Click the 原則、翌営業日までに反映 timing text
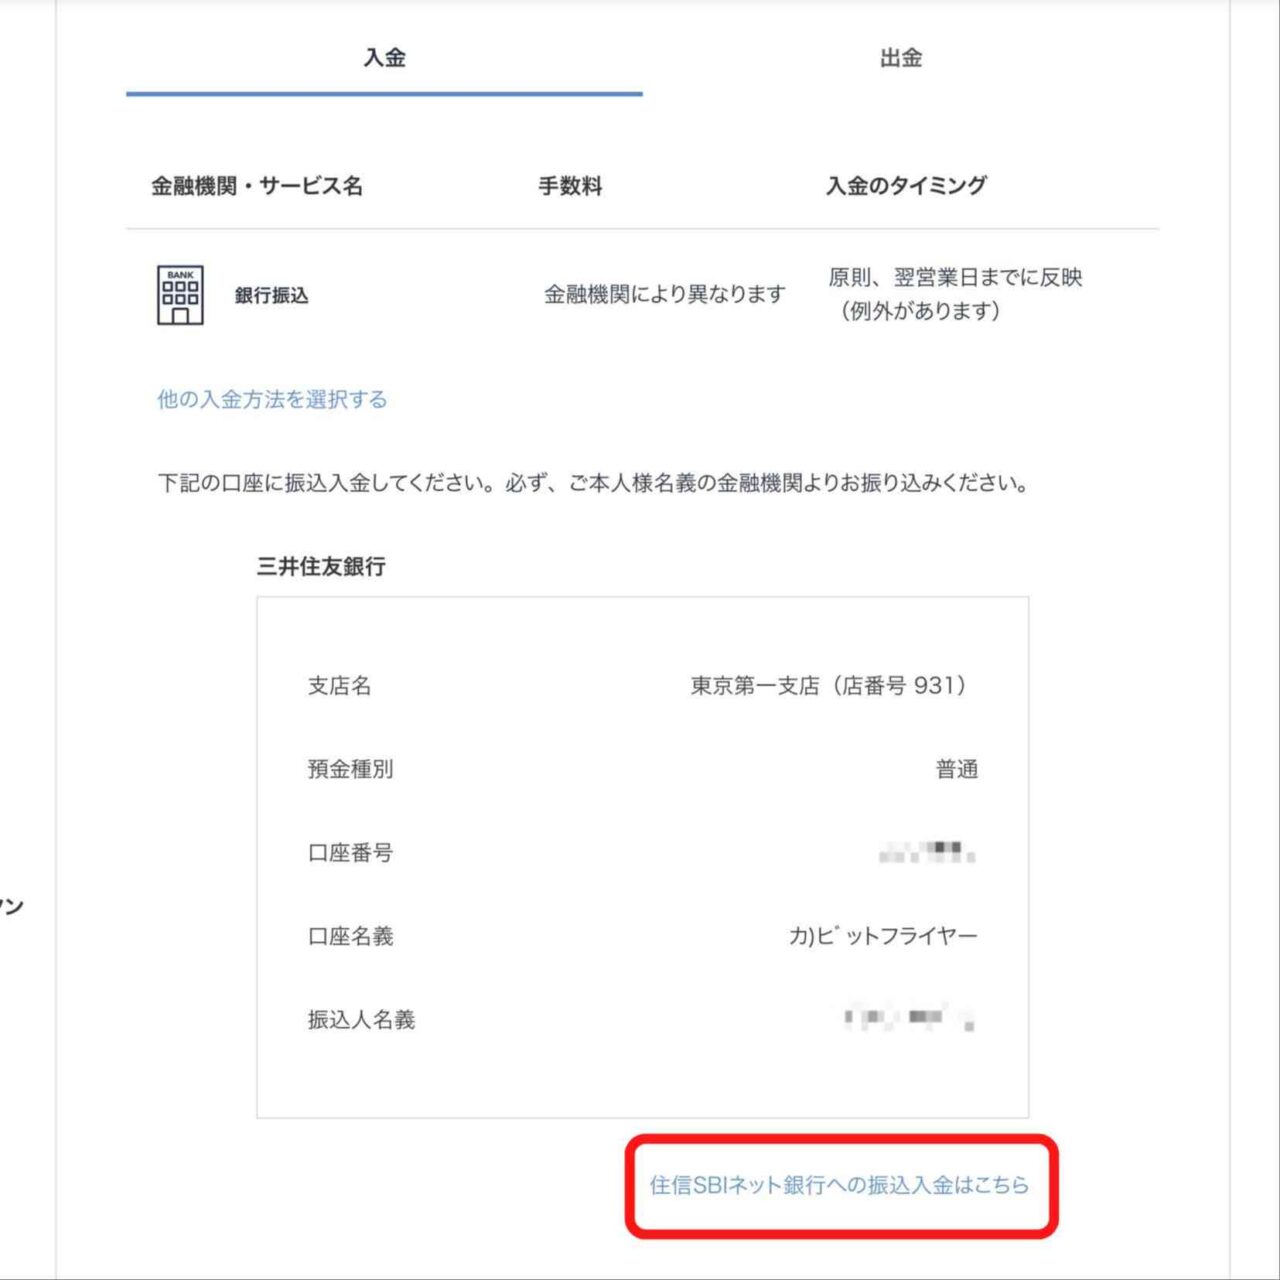 point(955,277)
